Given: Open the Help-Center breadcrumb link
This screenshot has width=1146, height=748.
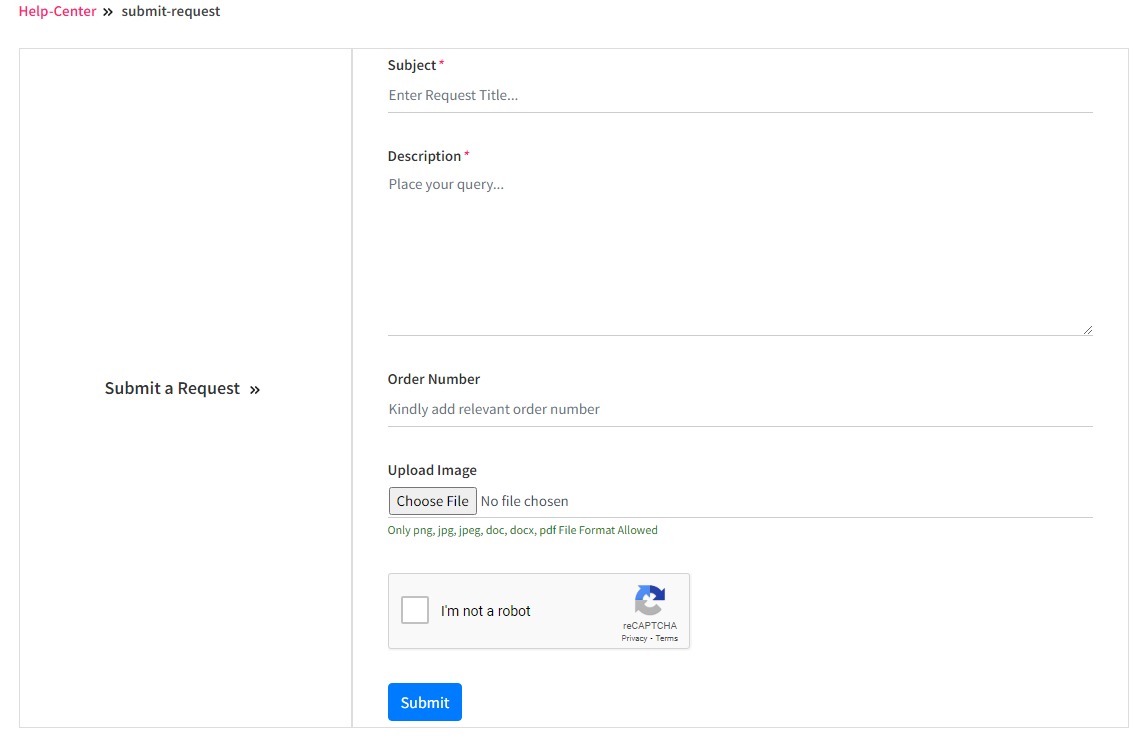Looking at the screenshot, I should 57,11.
